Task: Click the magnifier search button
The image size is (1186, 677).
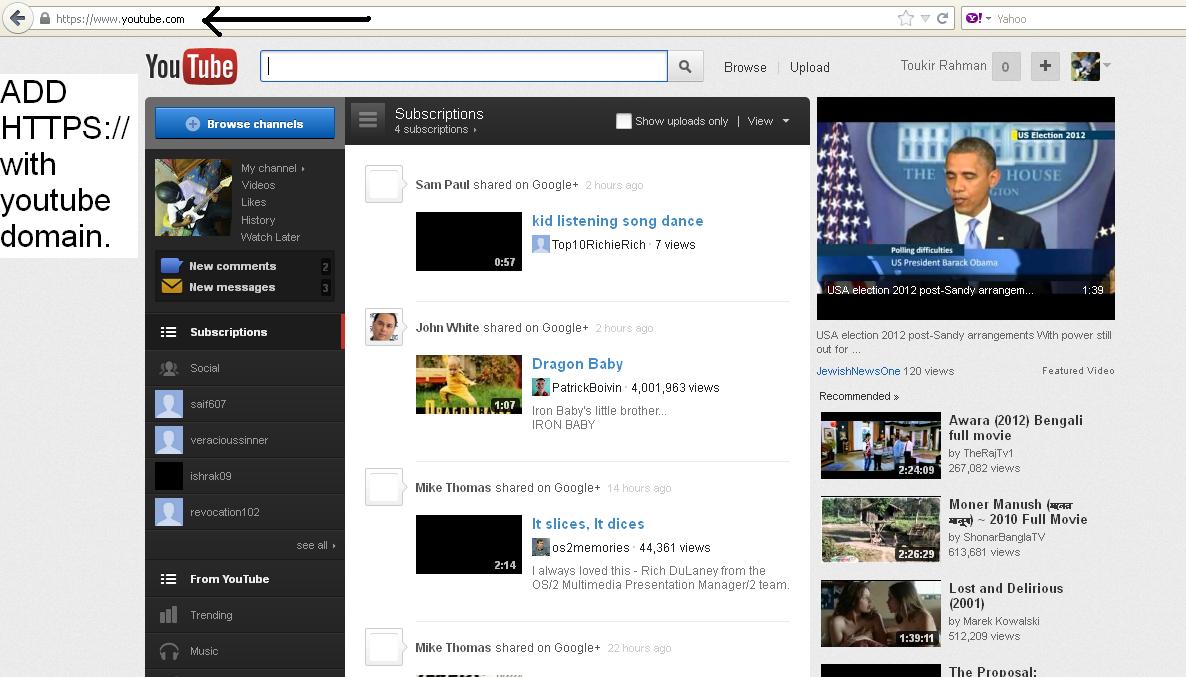Action: (685, 67)
